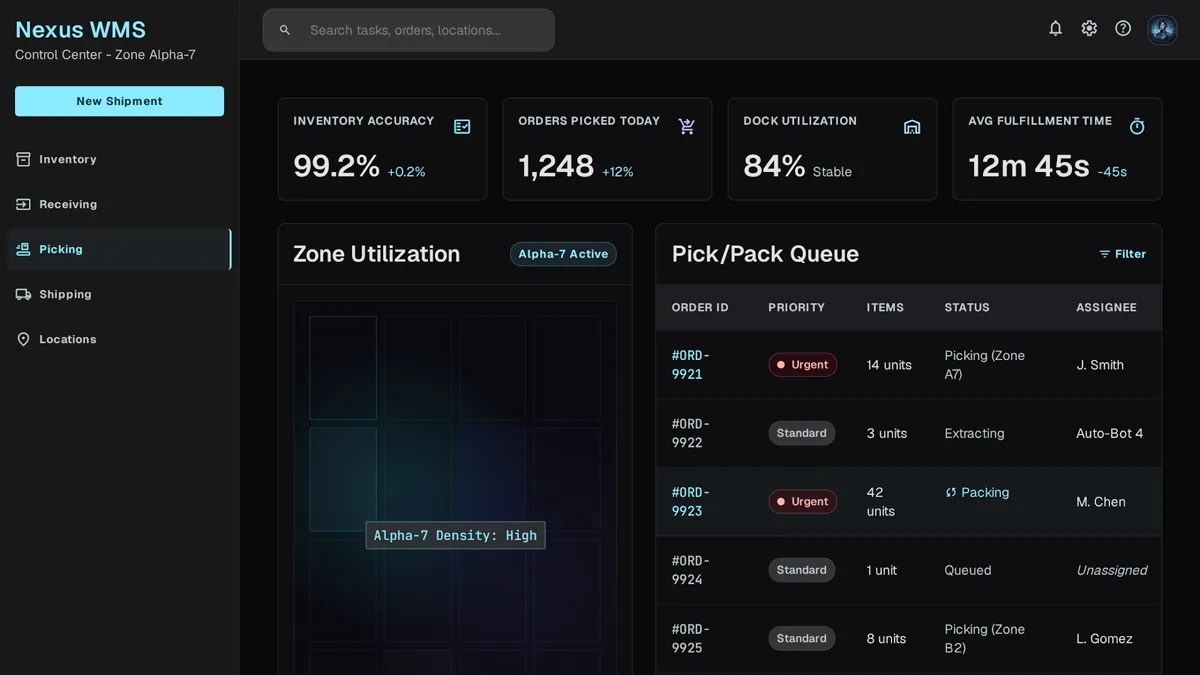
Task: Open order #ORD-9921 link
Action: (691, 365)
